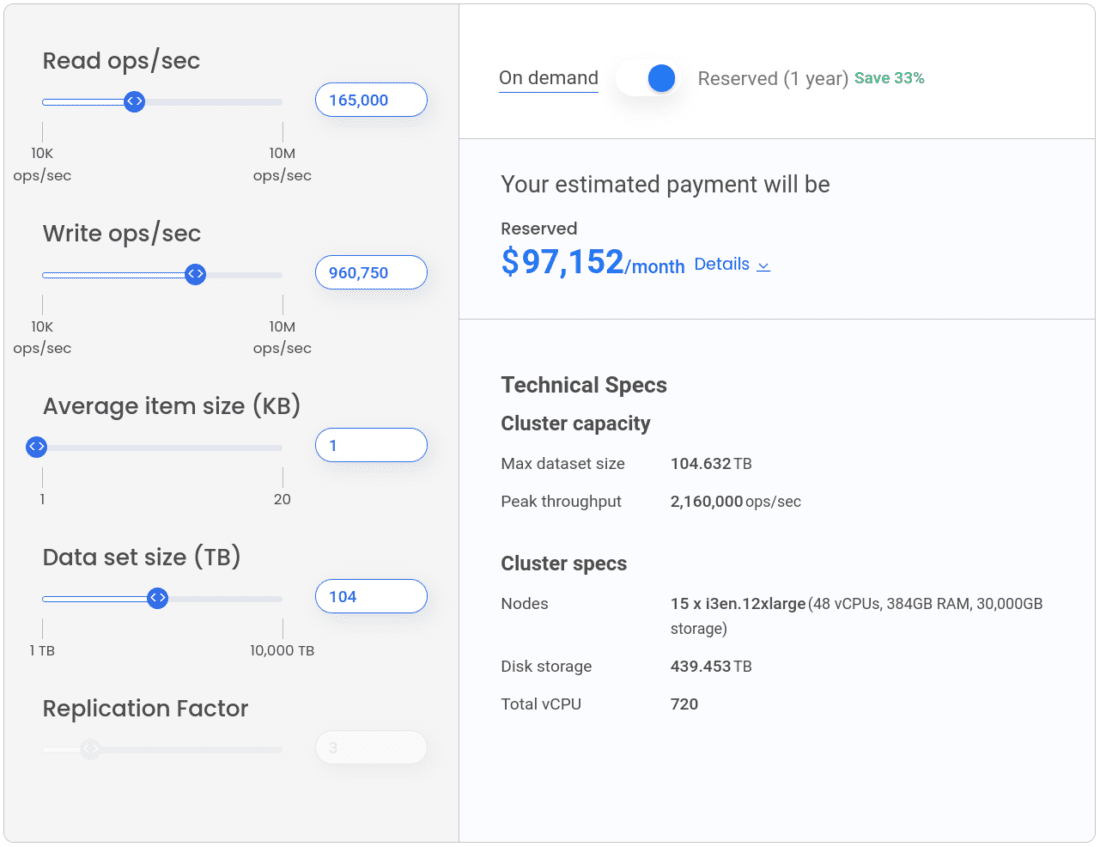Click the Write ops/sec input showing 960,750
Screen dimensions: 1100x847
pos(371,273)
